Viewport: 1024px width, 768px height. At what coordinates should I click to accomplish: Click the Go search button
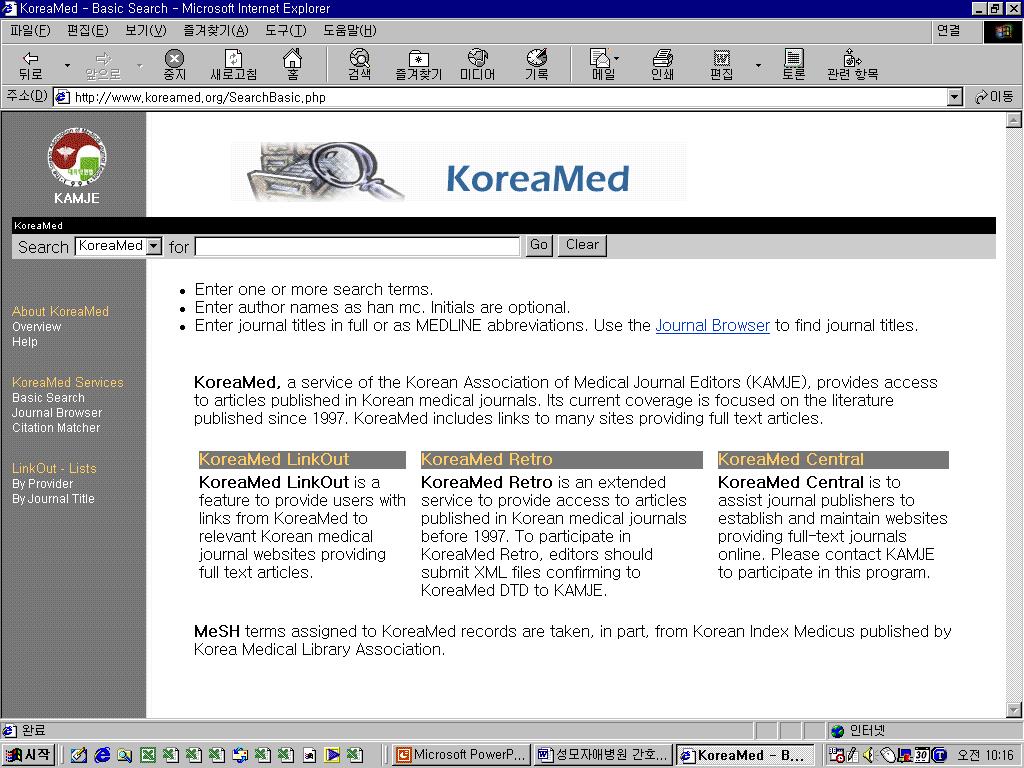click(539, 246)
